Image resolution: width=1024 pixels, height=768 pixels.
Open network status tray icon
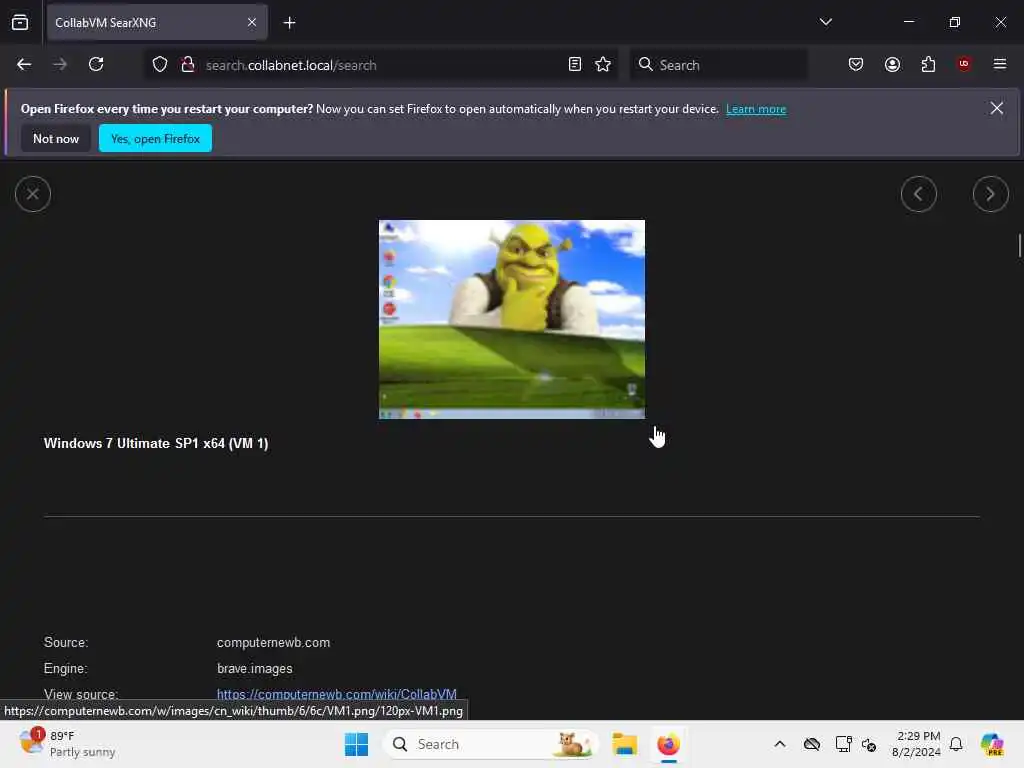tap(843, 744)
